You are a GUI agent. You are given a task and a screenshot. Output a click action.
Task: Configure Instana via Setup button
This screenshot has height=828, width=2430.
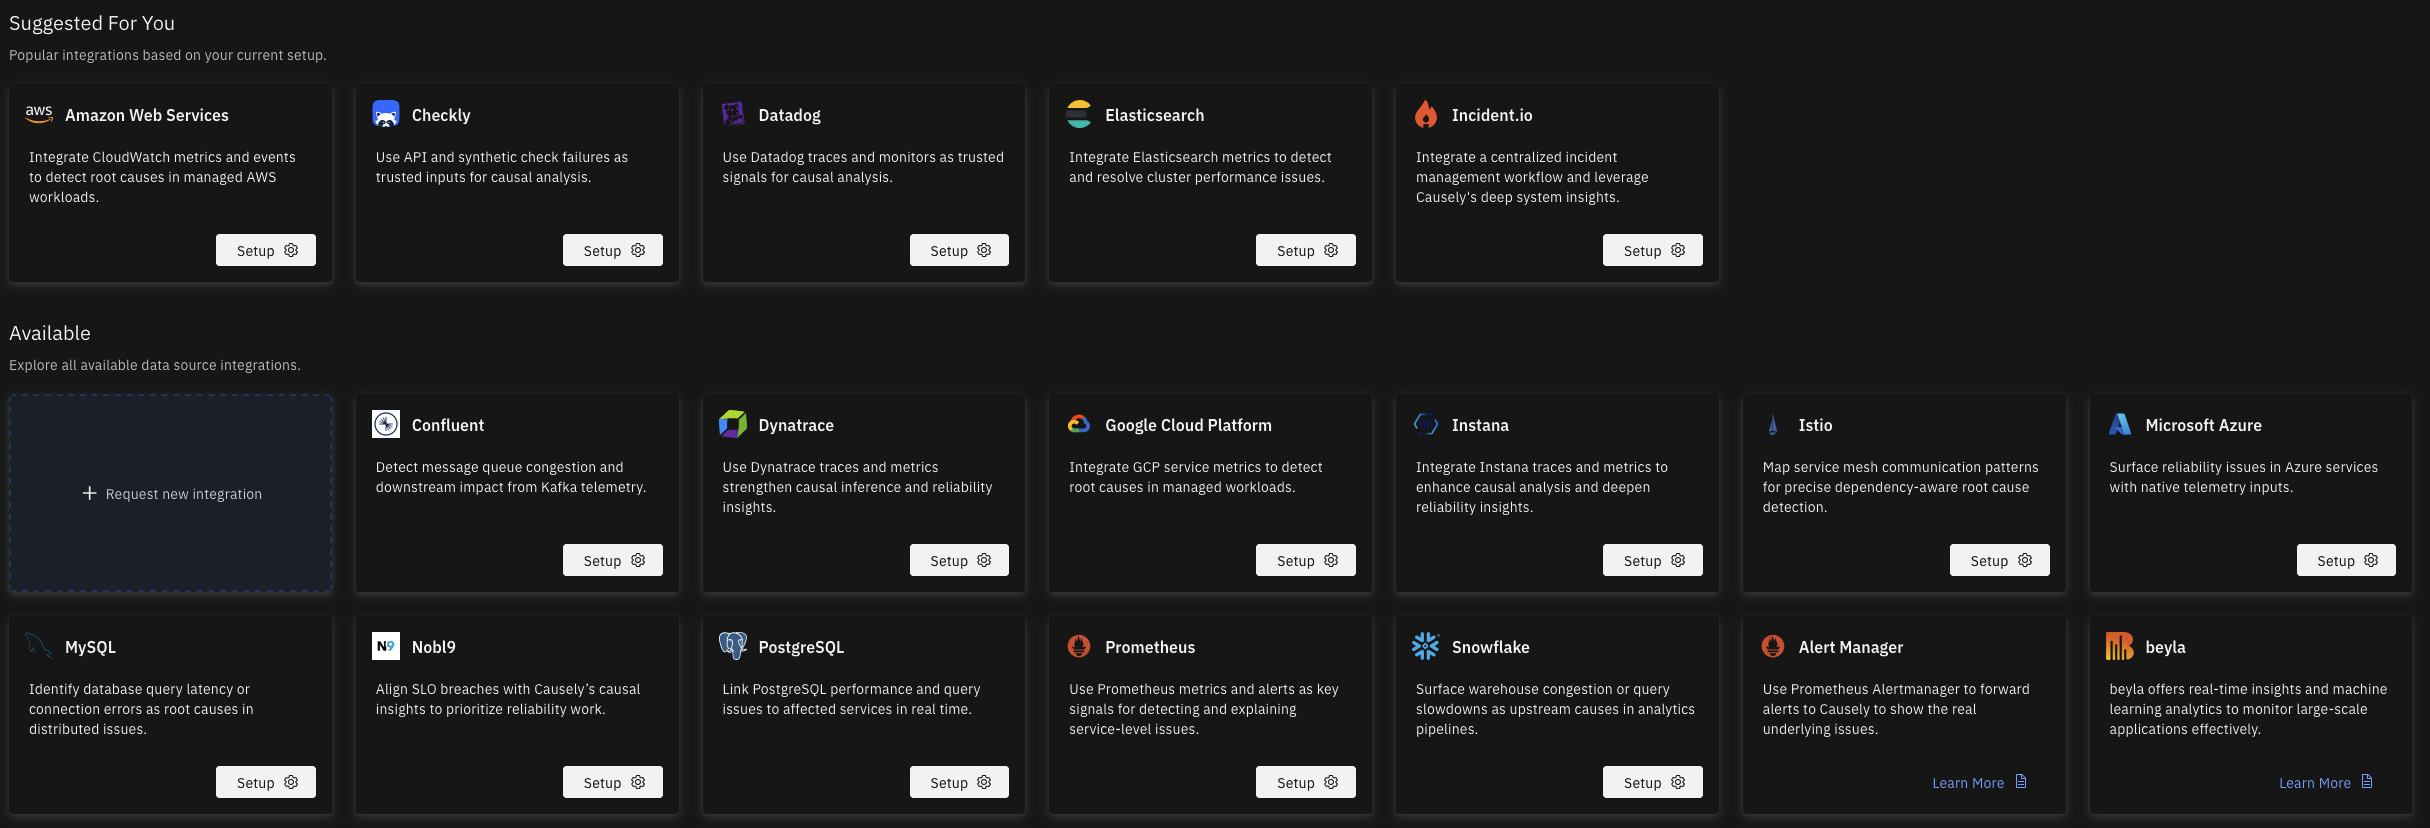[1653, 560]
